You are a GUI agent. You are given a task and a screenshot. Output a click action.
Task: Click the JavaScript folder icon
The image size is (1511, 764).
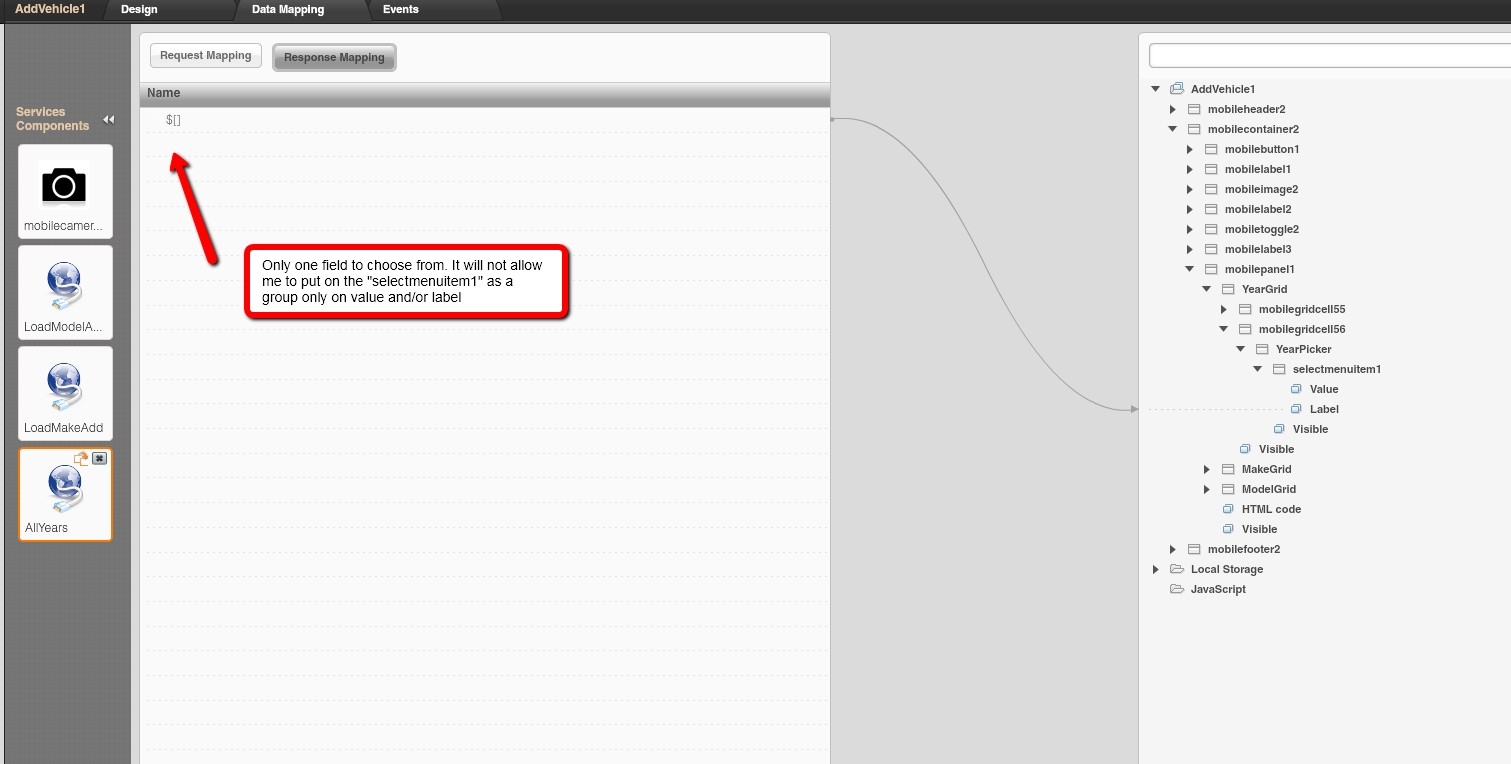1177,589
